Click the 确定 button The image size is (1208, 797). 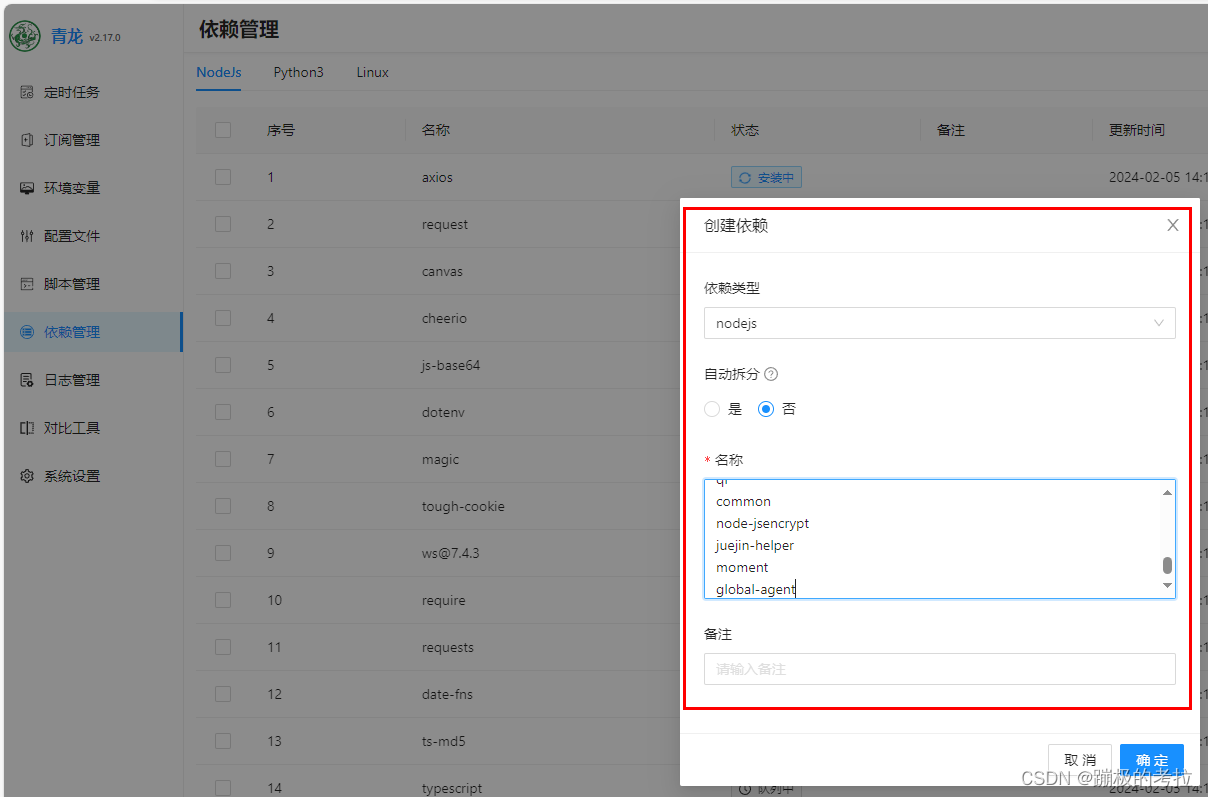point(1152,760)
